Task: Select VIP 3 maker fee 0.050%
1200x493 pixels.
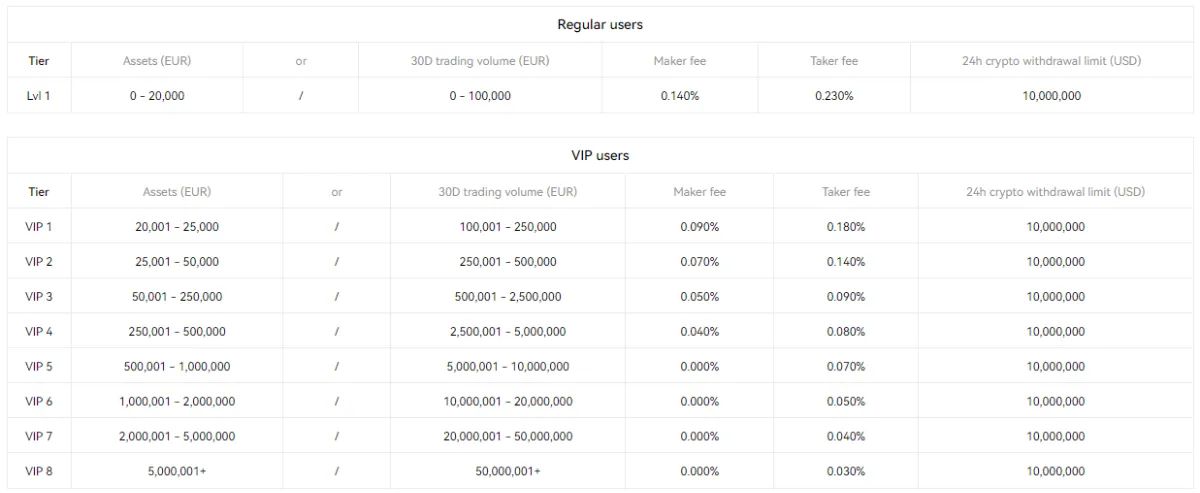Action: pyautogui.click(x=699, y=297)
